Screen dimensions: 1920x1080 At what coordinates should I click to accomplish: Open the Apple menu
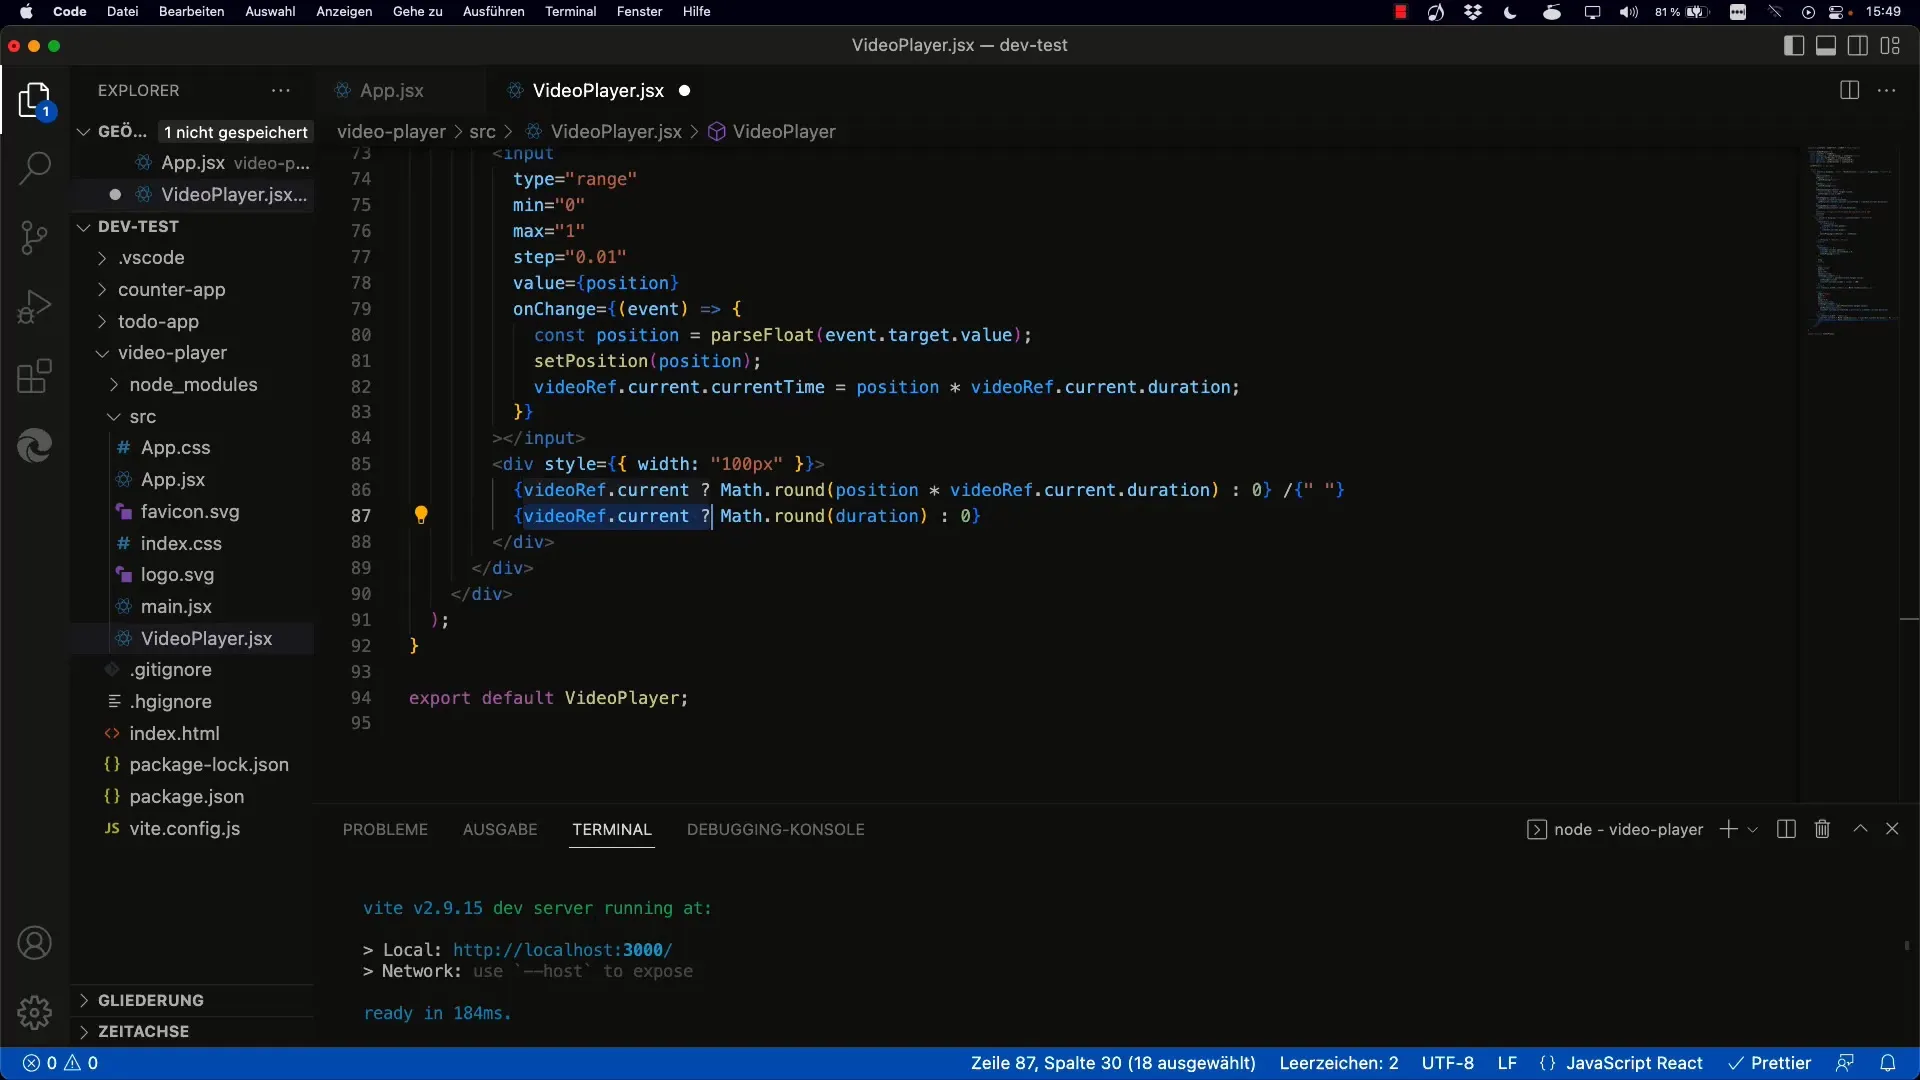click(x=27, y=12)
